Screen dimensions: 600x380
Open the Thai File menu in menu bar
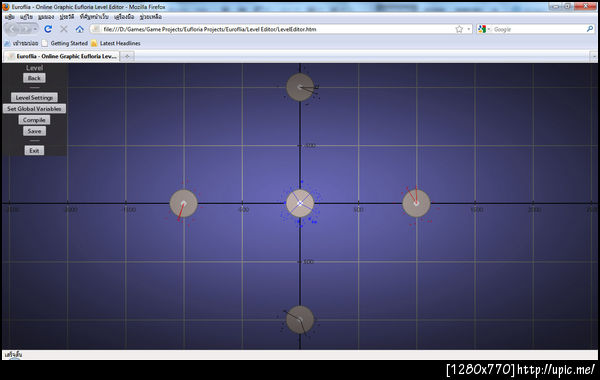point(10,17)
